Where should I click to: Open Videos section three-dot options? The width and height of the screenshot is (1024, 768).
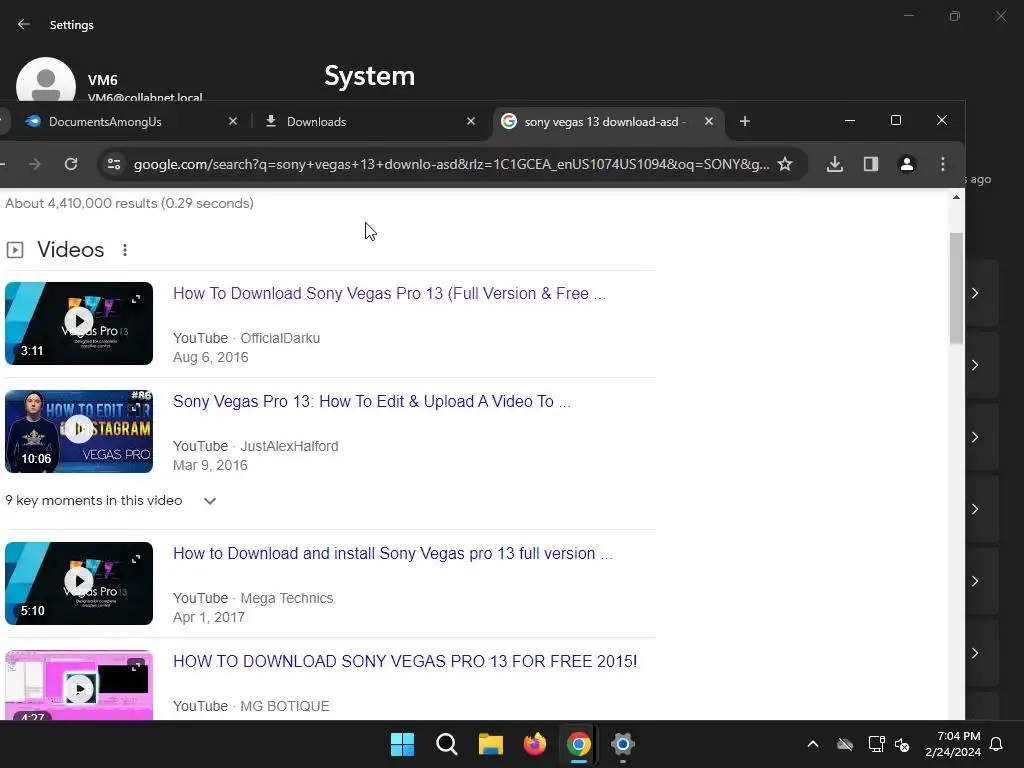125,249
